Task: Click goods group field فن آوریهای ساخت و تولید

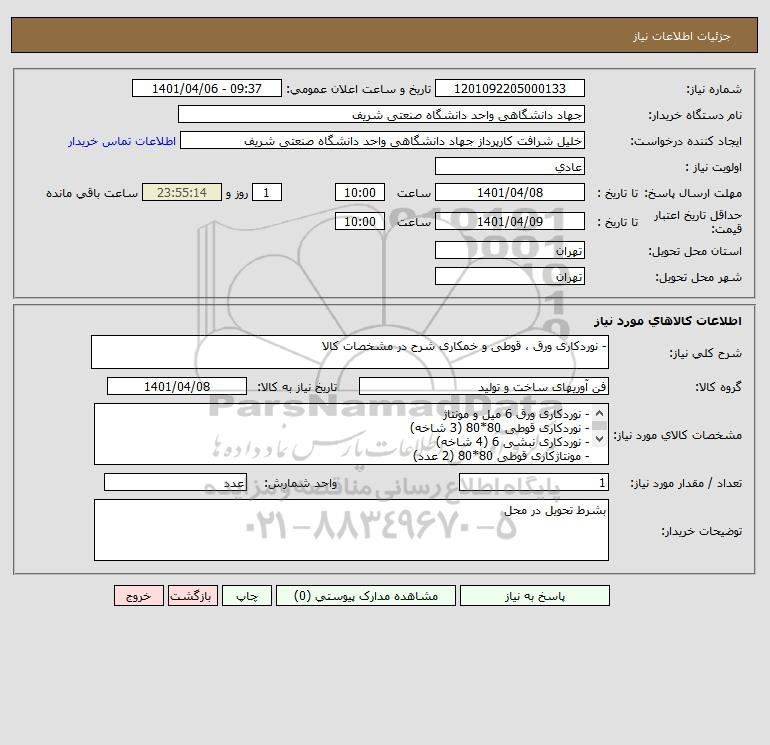Action: (x=484, y=386)
